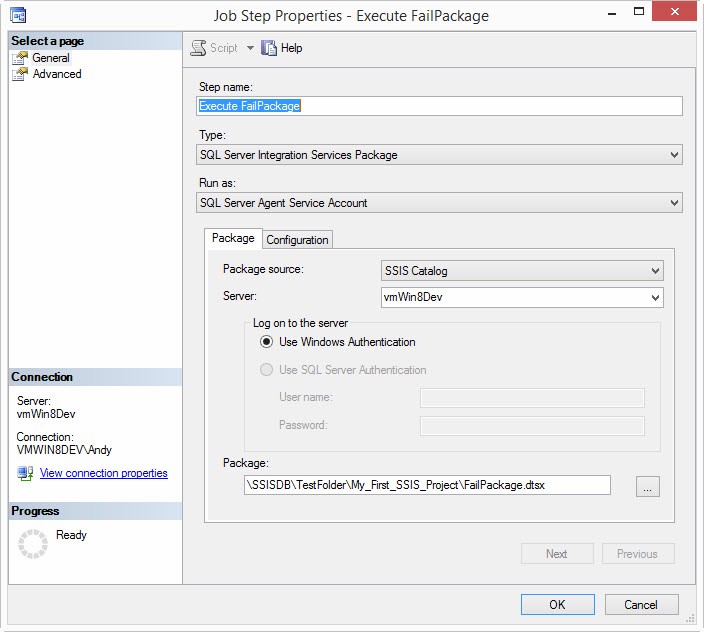Expand the Run as dropdown
Viewport: 704px width, 632px height.
coord(675,203)
